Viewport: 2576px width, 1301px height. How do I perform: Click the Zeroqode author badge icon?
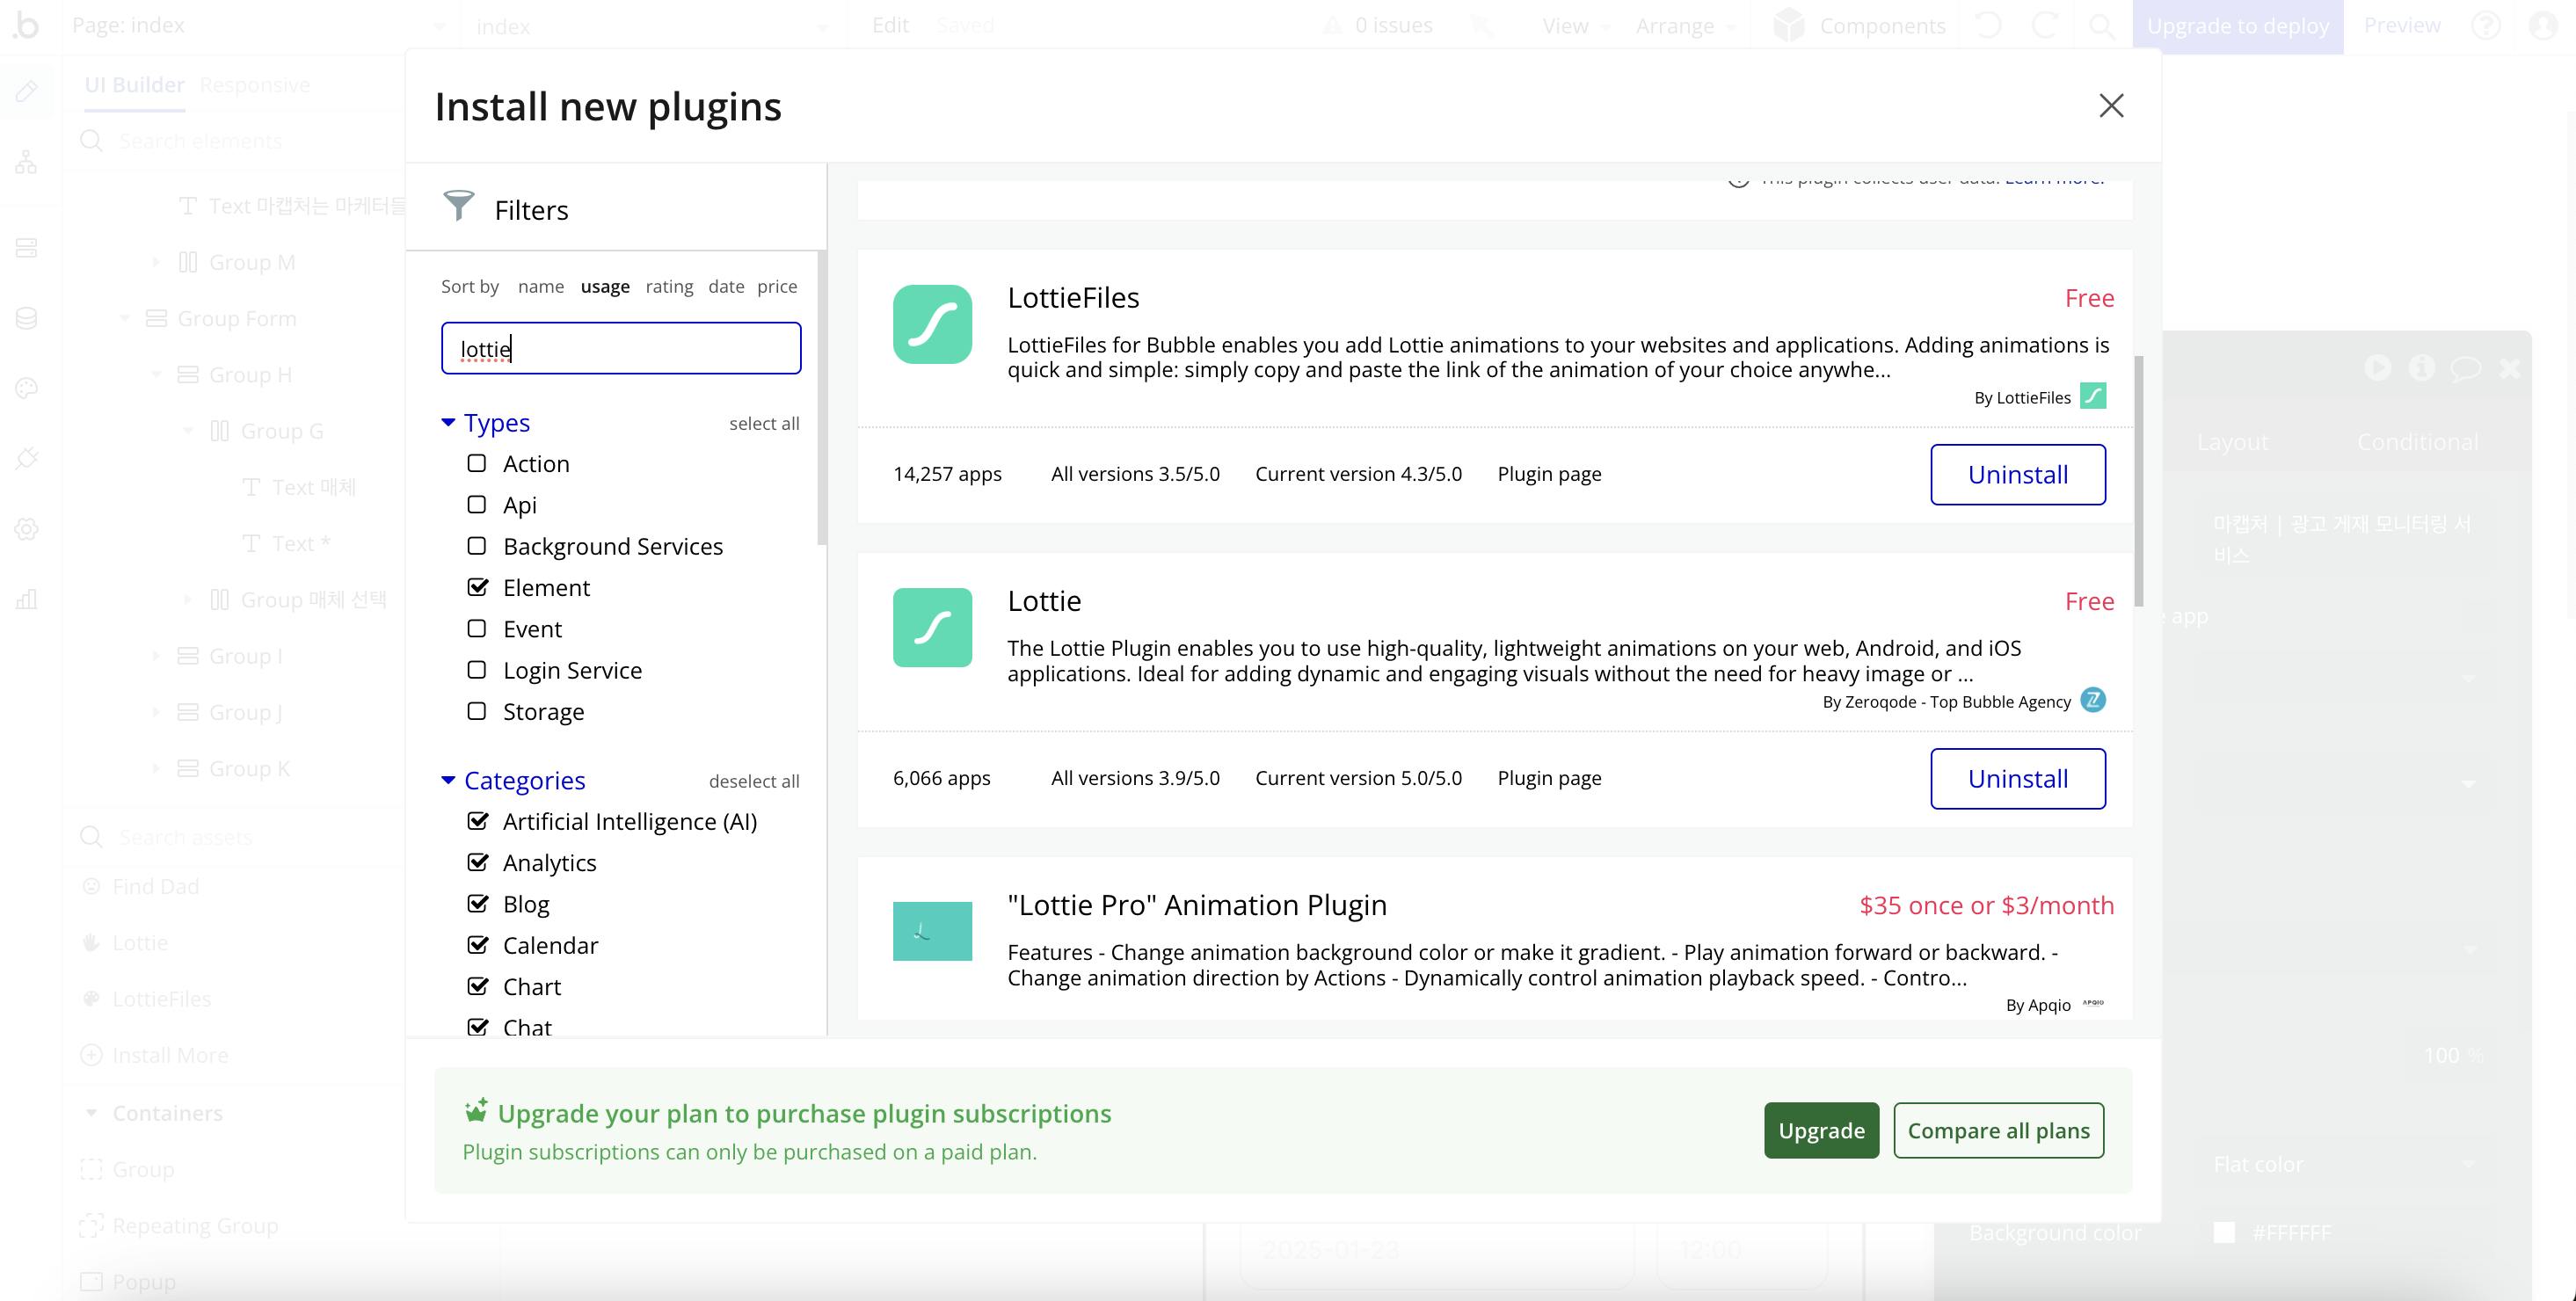[x=2092, y=700]
